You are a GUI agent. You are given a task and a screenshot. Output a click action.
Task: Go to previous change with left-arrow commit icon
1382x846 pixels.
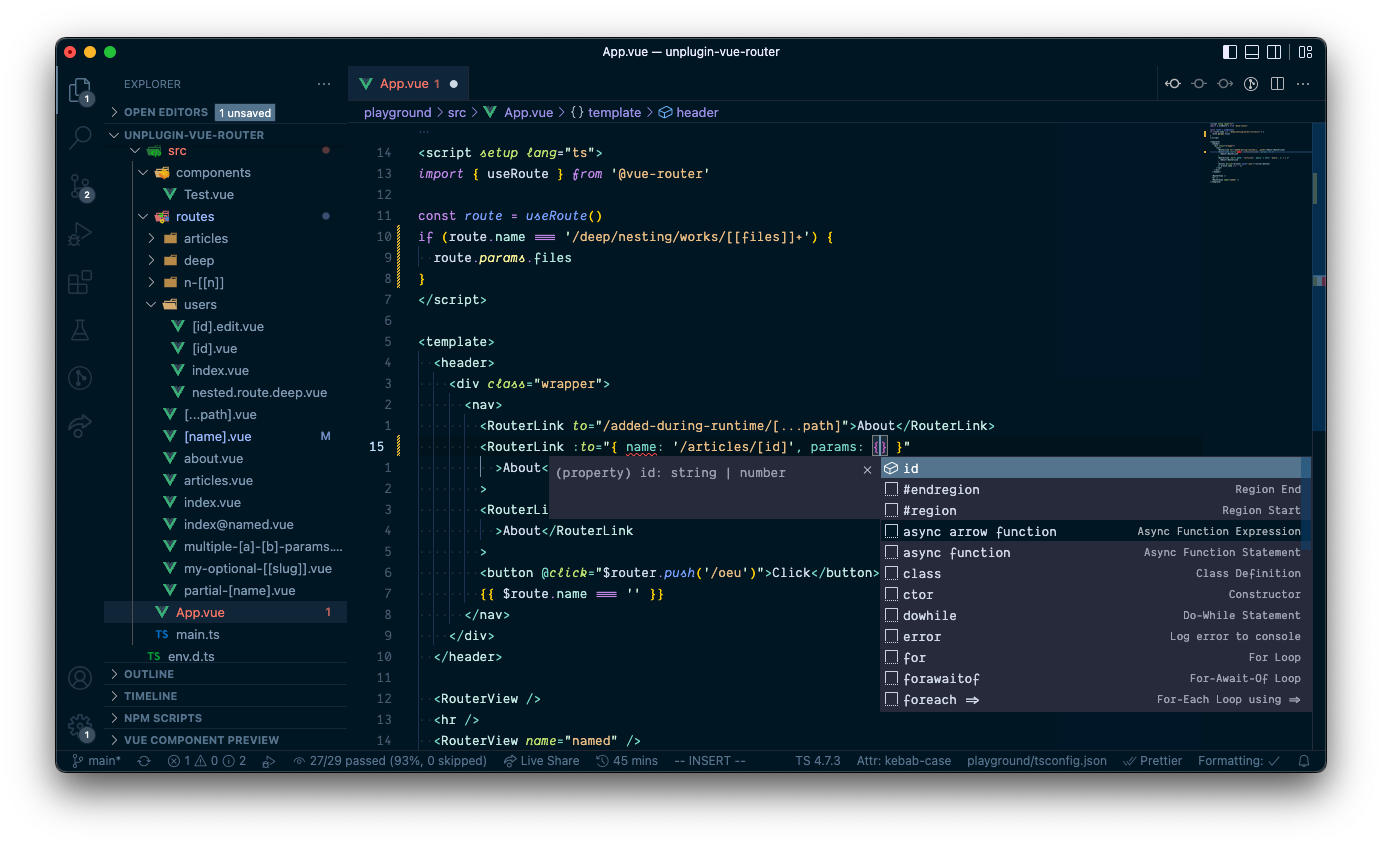1173,84
